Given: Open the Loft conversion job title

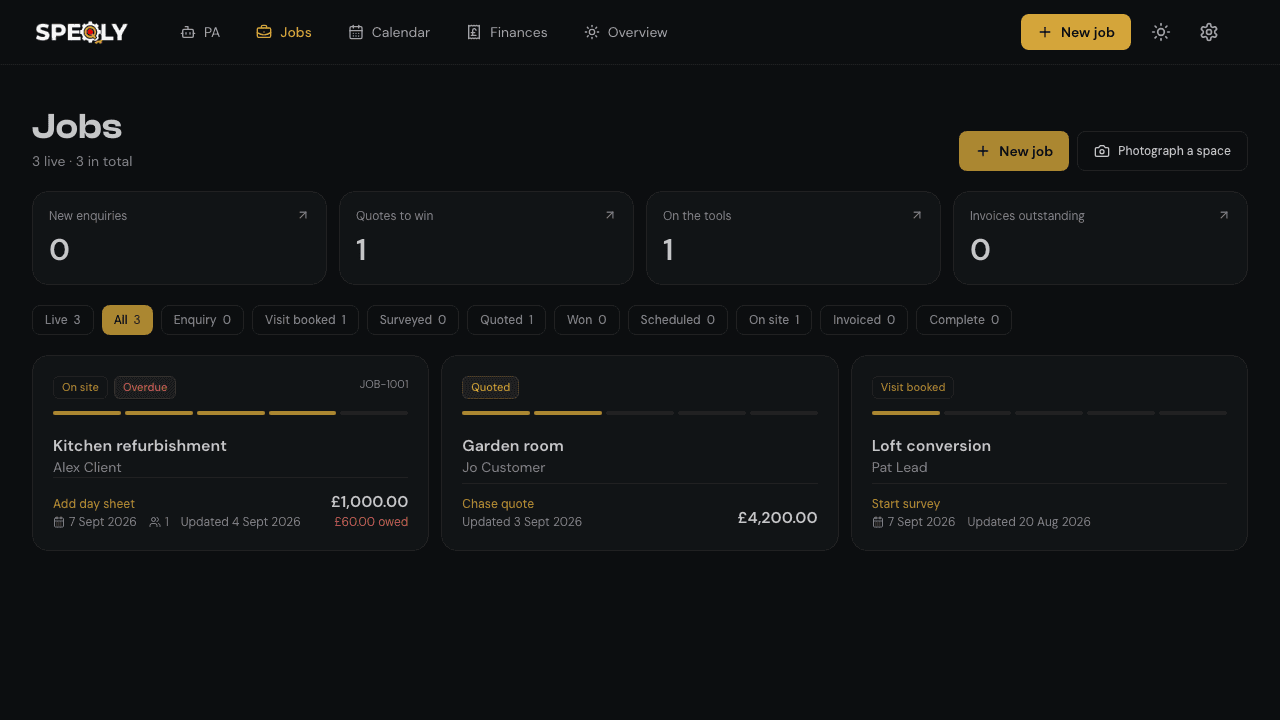Looking at the screenshot, I should pos(931,446).
